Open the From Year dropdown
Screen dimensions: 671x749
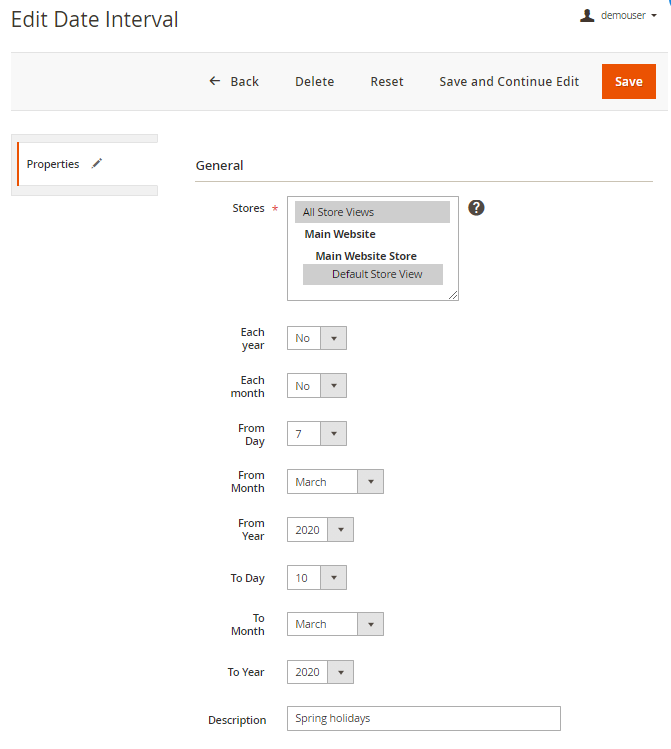pos(320,530)
